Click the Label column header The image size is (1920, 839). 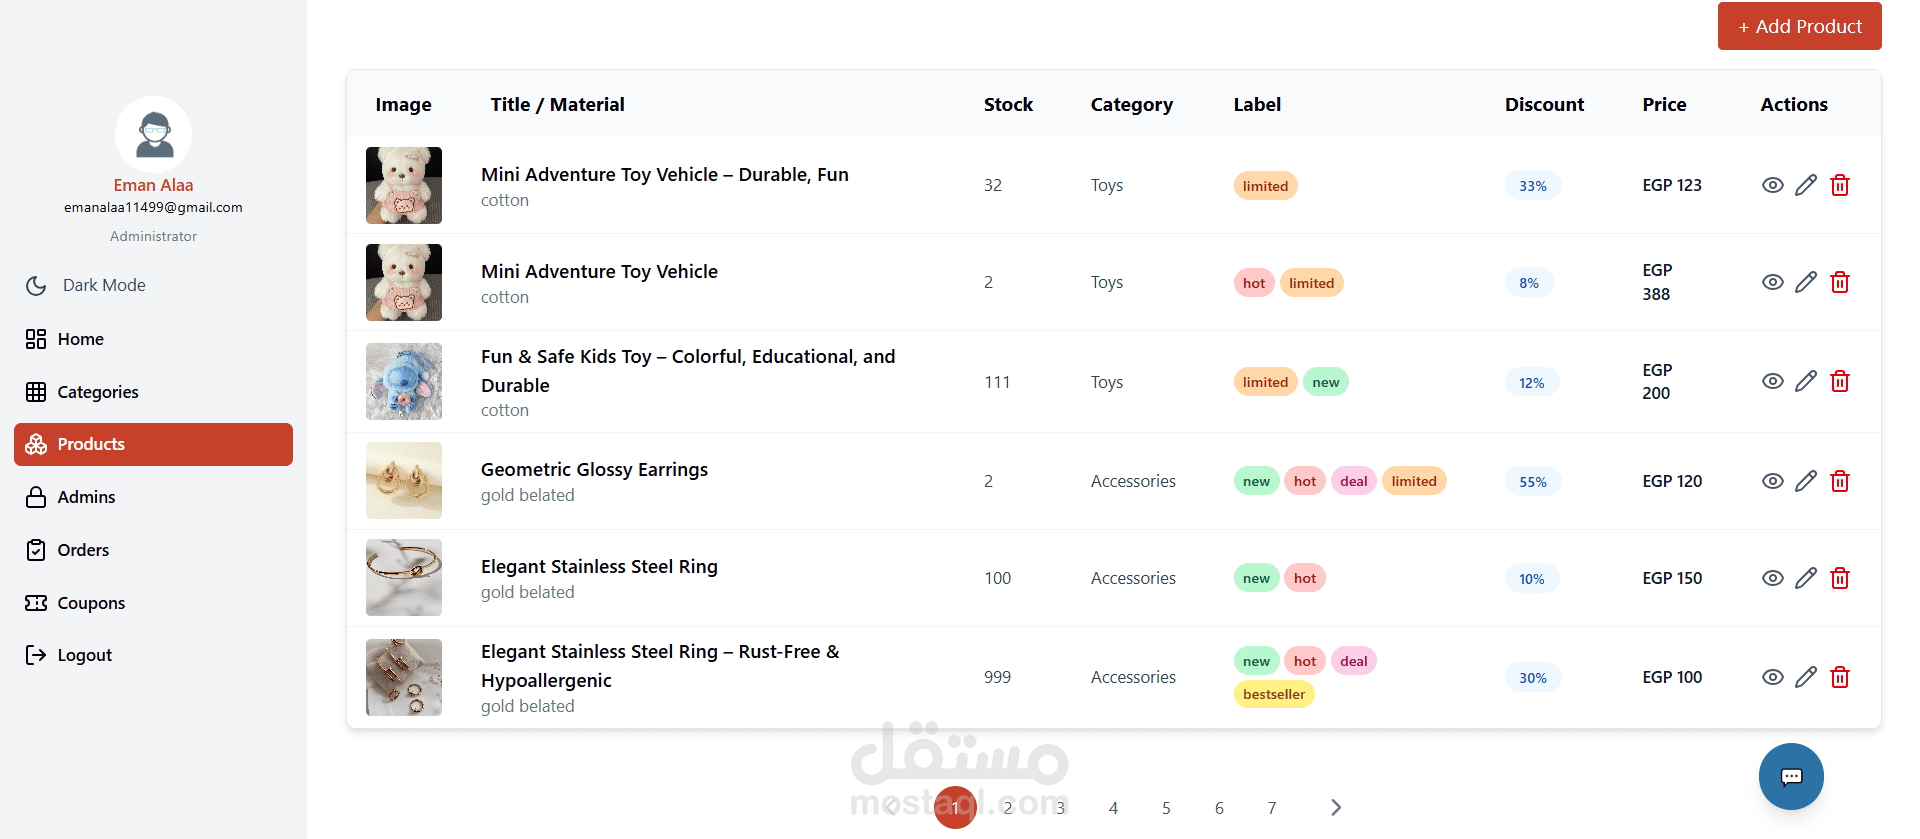point(1257,104)
